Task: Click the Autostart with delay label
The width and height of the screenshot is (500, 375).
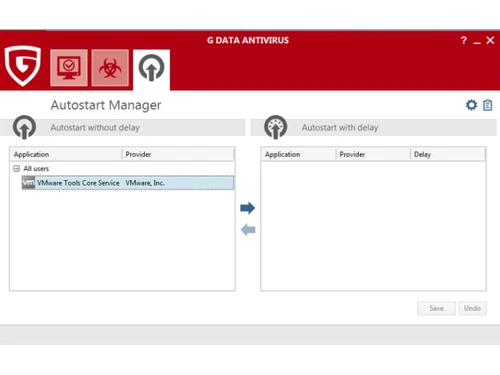Action: click(340, 128)
